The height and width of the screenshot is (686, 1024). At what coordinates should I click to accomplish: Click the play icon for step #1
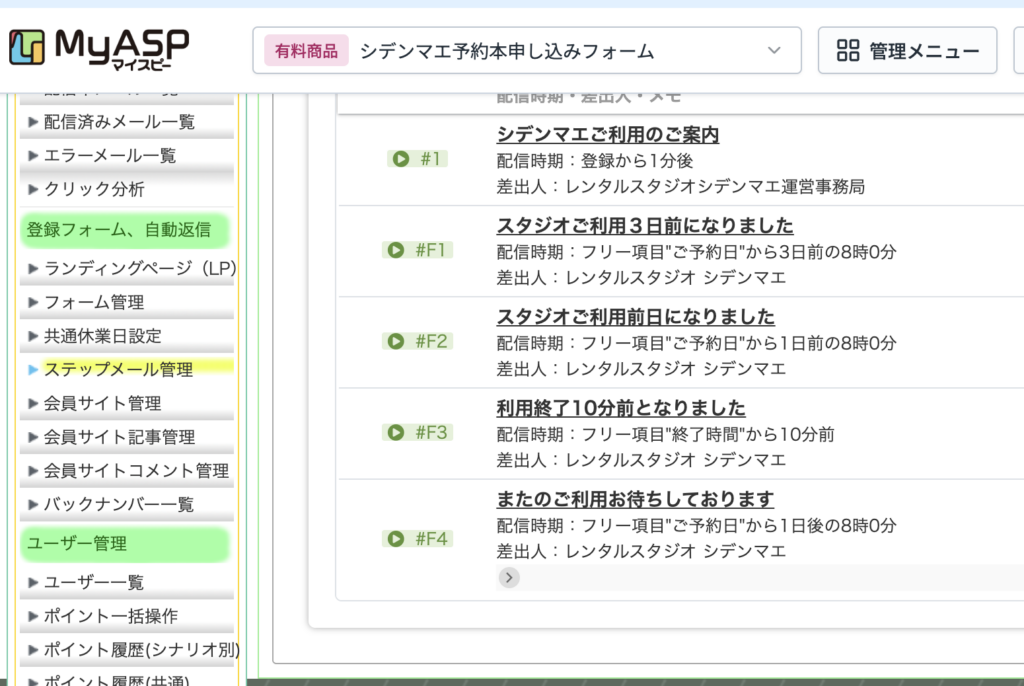coord(400,159)
